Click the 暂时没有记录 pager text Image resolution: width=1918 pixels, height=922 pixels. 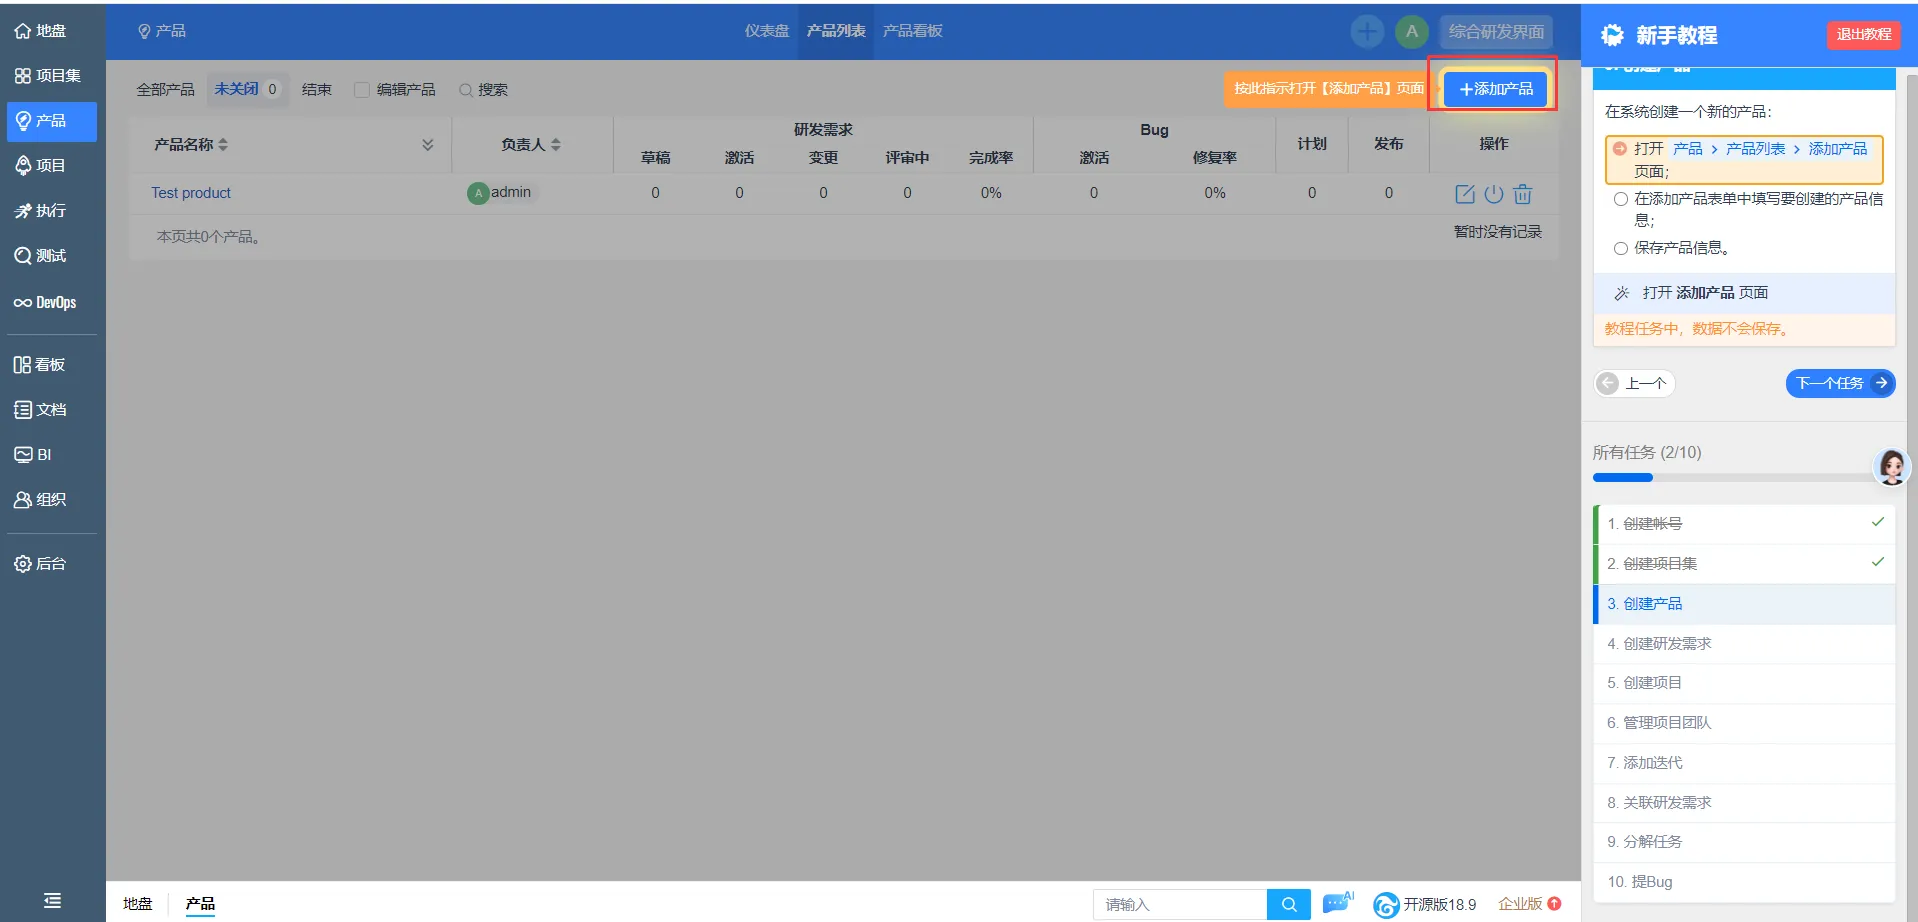pyautogui.click(x=1497, y=232)
